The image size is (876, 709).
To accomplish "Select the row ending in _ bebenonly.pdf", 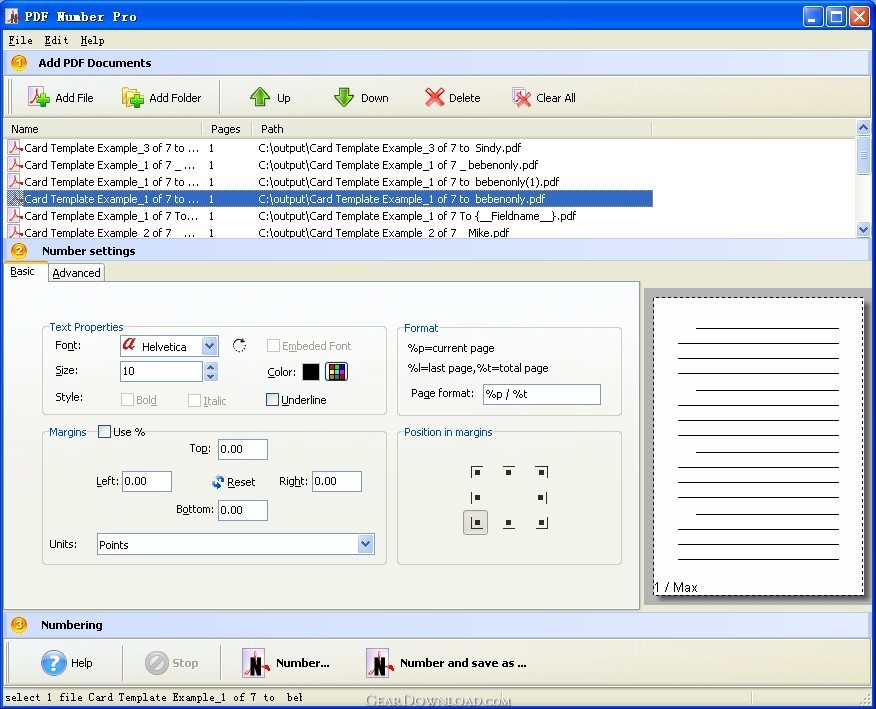I will coord(330,165).
